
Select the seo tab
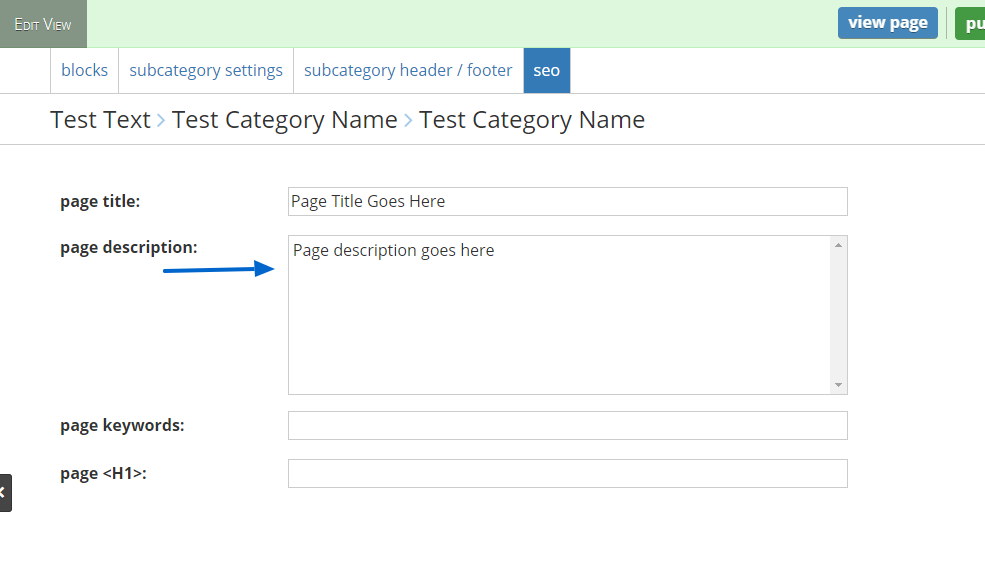[x=546, y=71]
